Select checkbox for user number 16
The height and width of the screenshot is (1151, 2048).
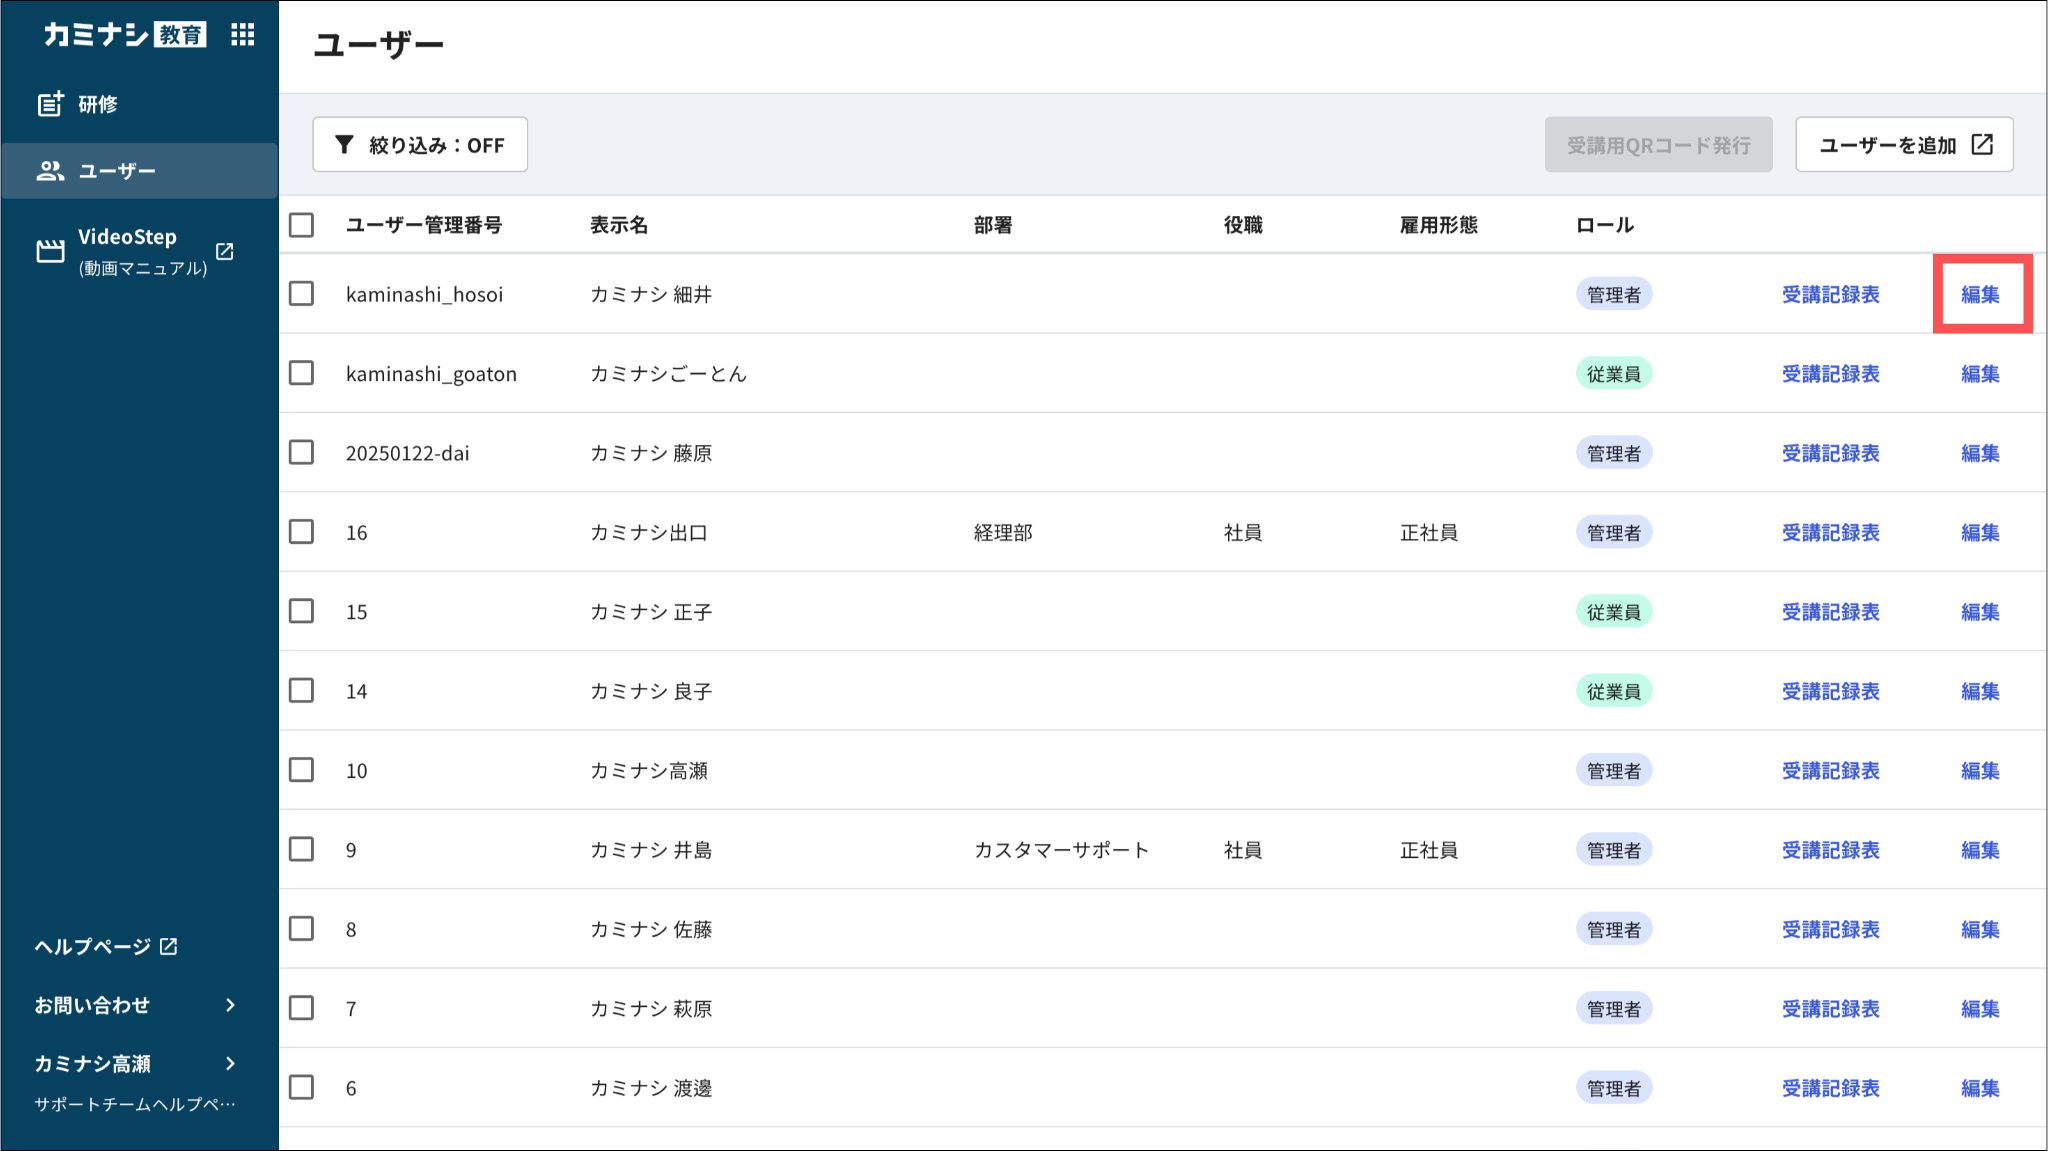pyautogui.click(x=301, y=532)
